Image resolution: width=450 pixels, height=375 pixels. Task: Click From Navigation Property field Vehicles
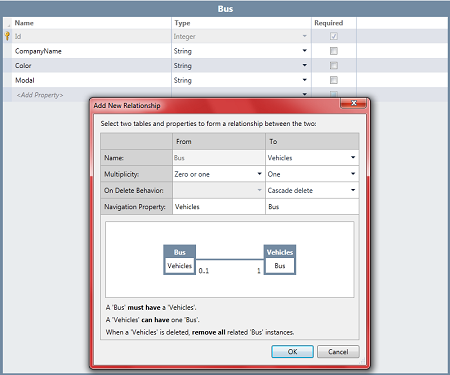click(219, 207)
